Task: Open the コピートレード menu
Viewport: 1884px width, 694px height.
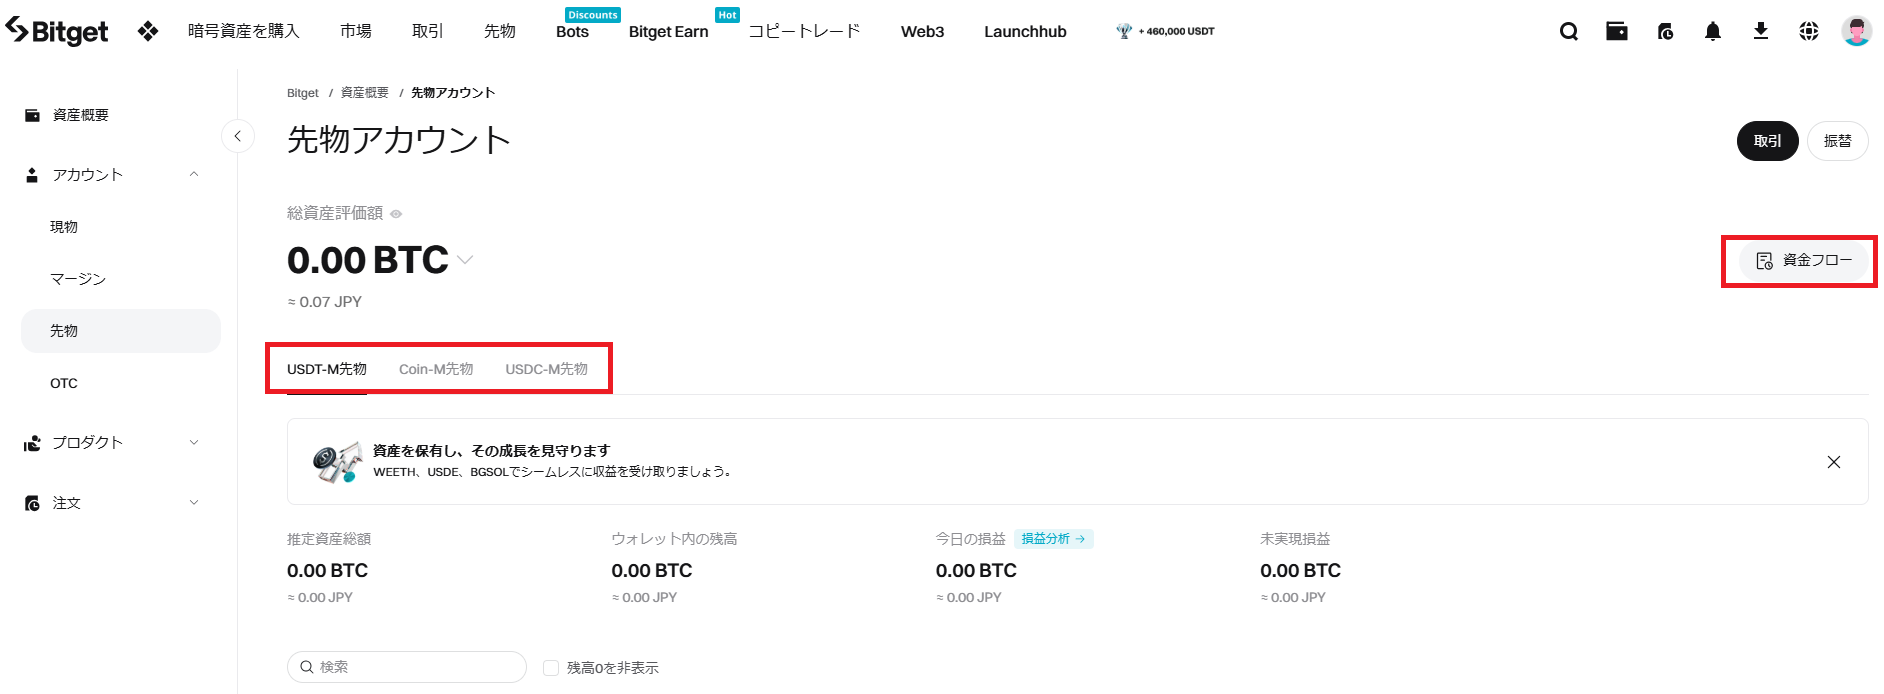Action: pyautogui.click(x=805, y=31)
